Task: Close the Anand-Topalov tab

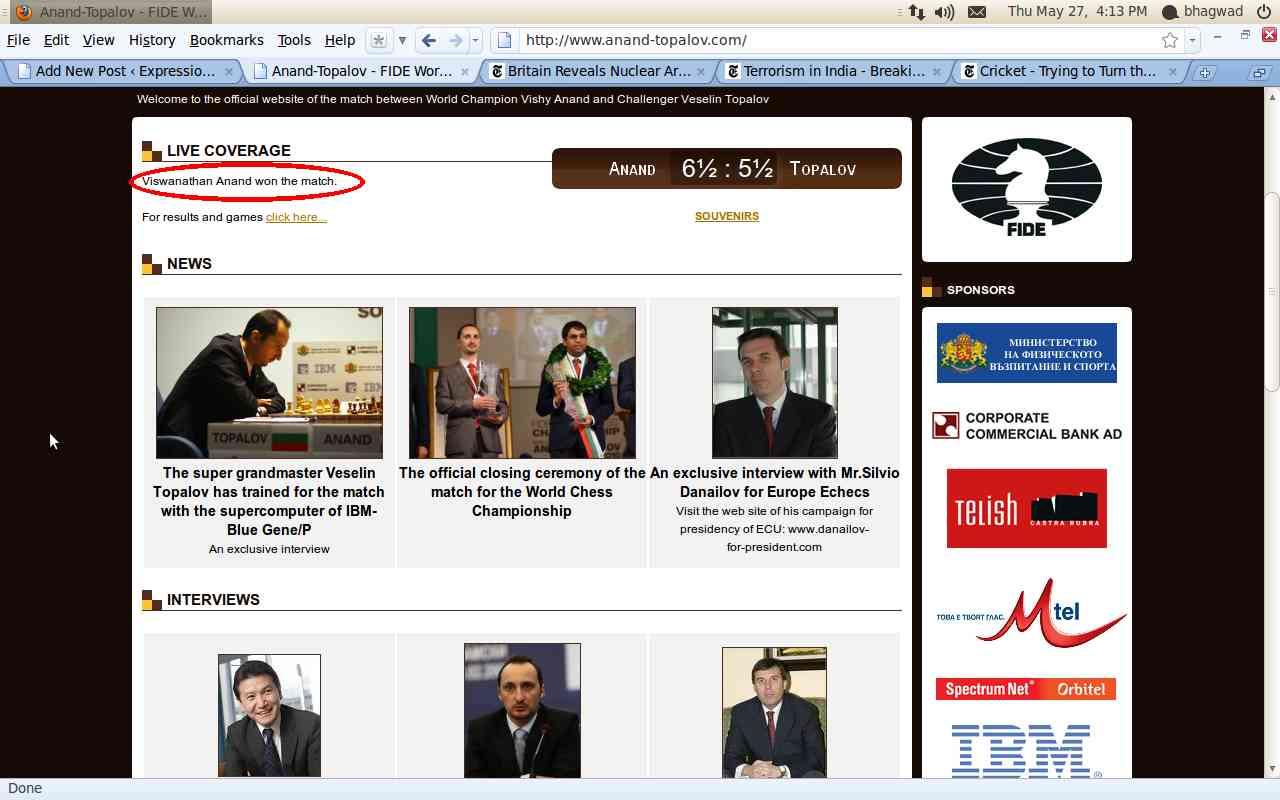Action: [x=465, y=71]
